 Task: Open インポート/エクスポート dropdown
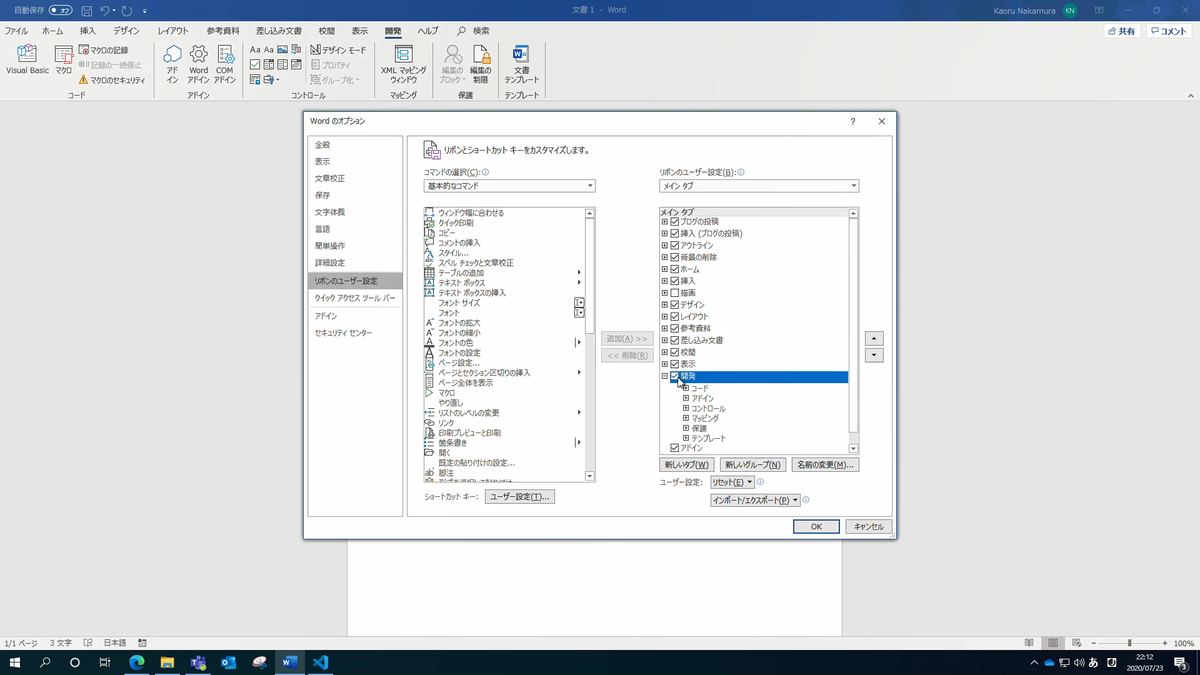pyautogui.click(x=754, y=500)
